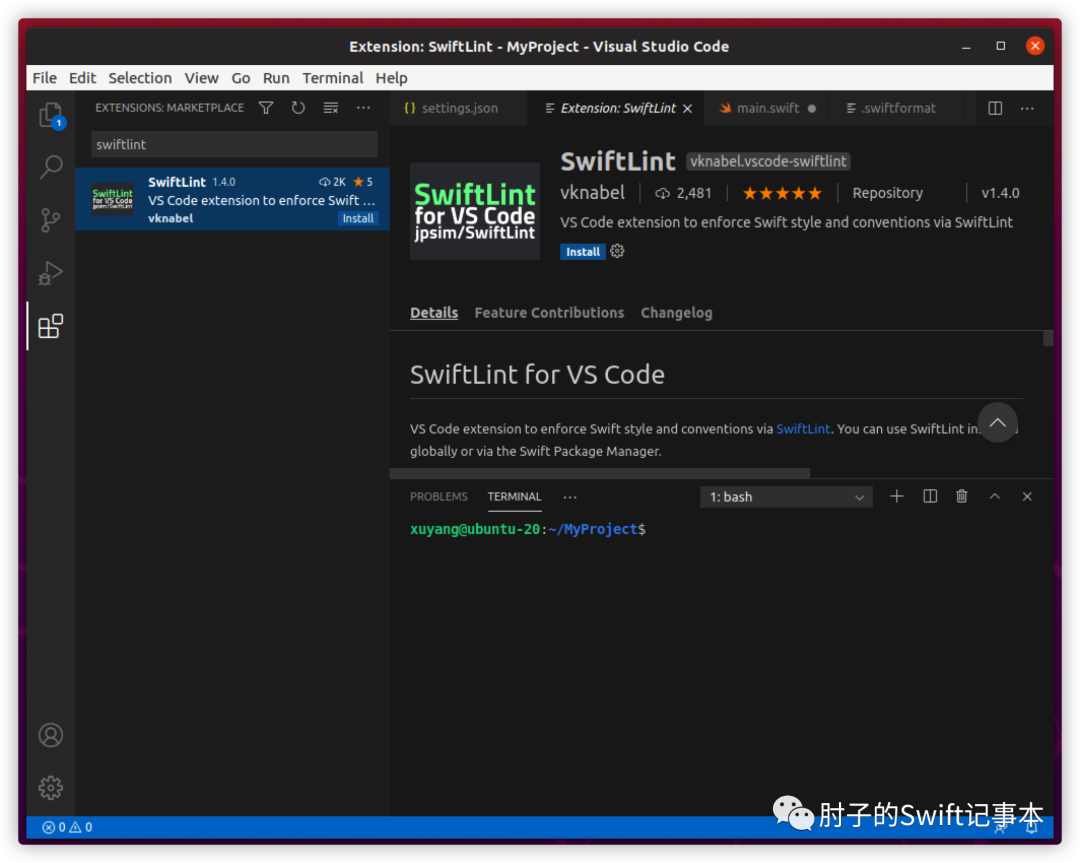
Task: Switch to .swiftformat editor tab
Action: 897,108
